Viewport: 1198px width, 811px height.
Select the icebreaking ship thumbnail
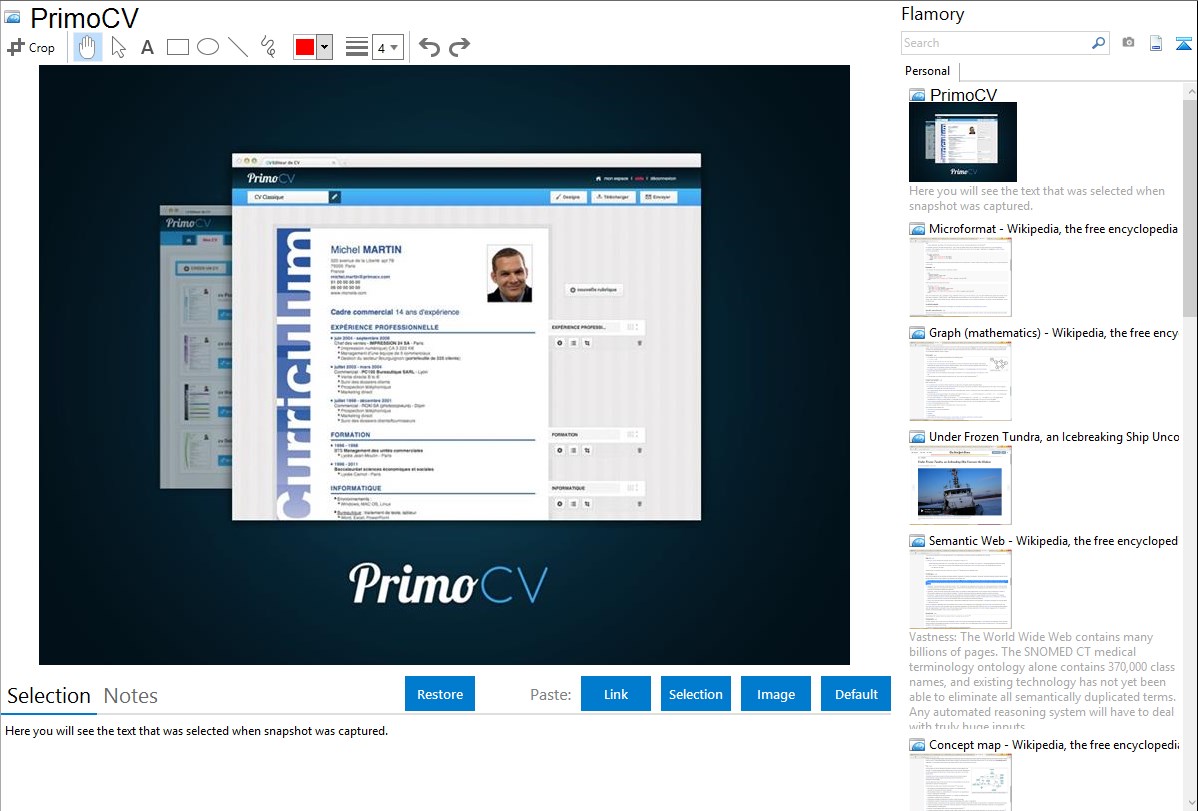point(960,485)
